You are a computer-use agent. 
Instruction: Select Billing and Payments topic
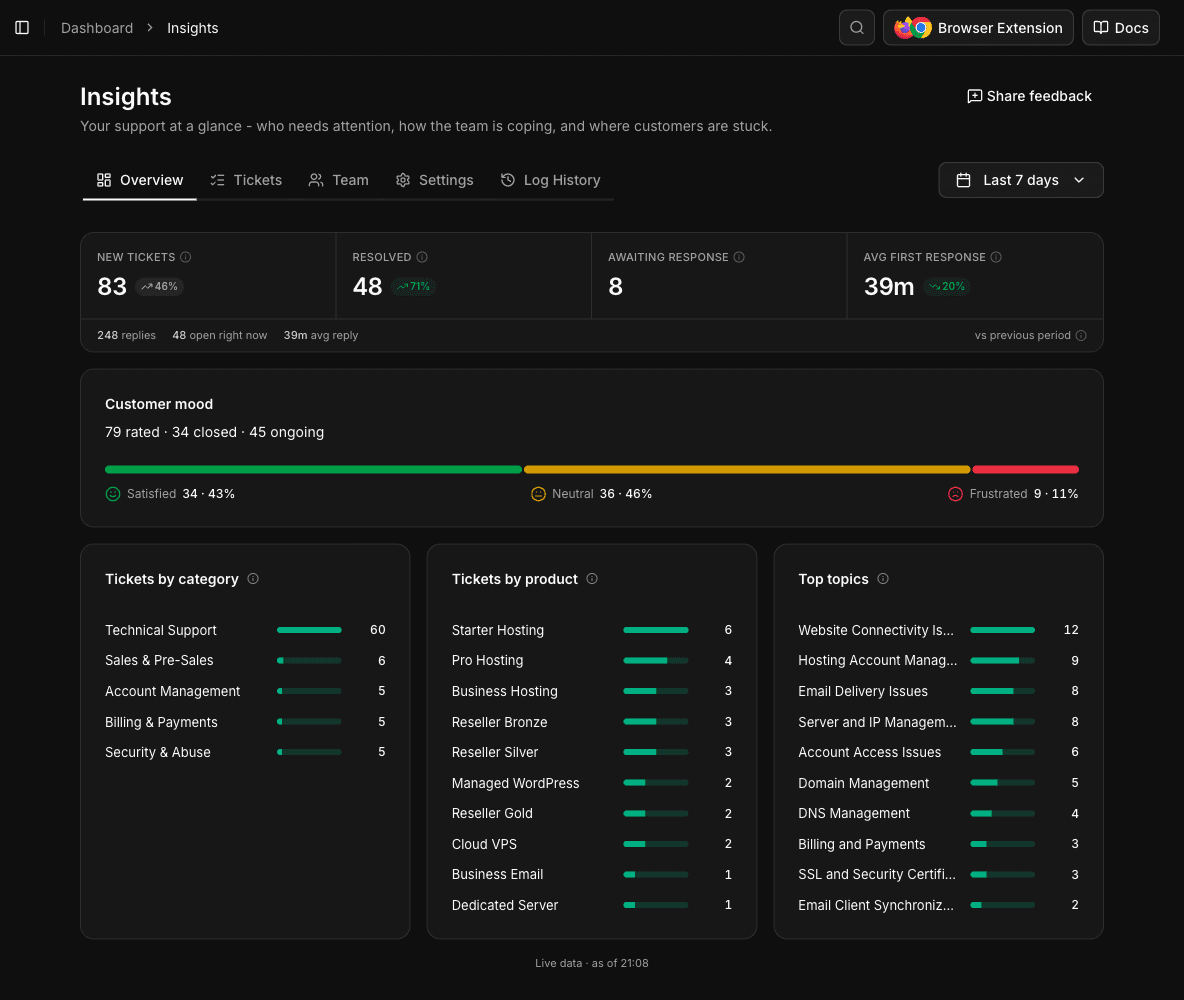coord(938,844)
